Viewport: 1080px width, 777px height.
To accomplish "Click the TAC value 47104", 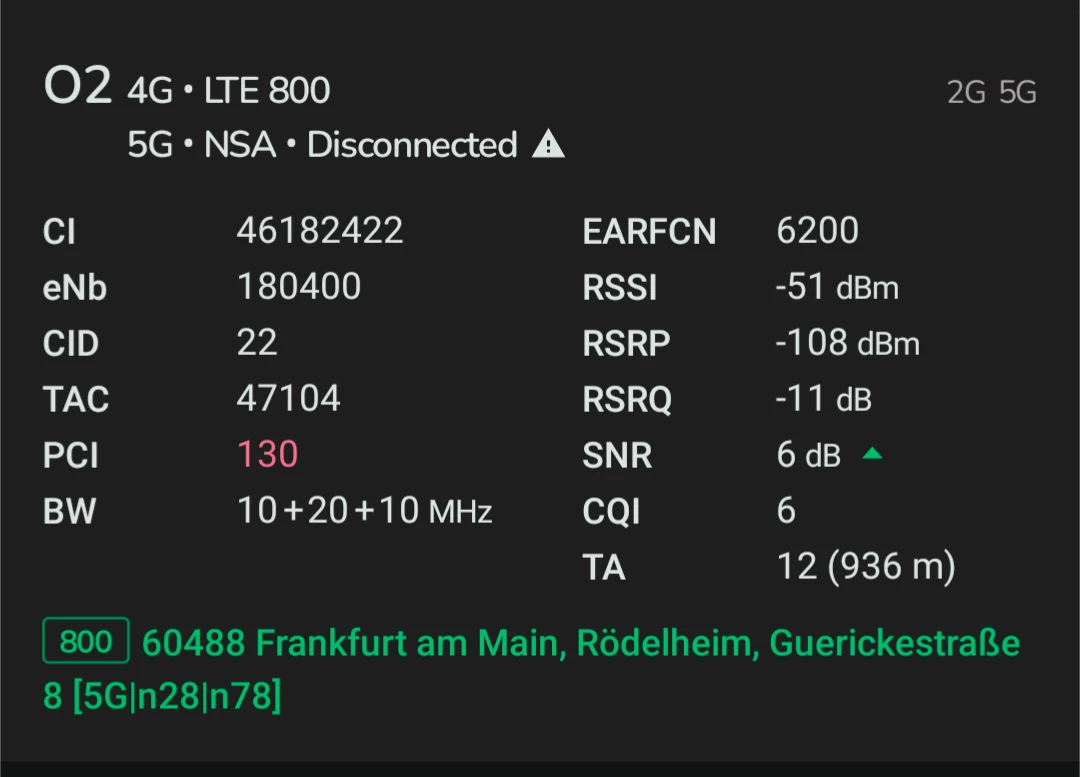I will [x=289, y=399].
